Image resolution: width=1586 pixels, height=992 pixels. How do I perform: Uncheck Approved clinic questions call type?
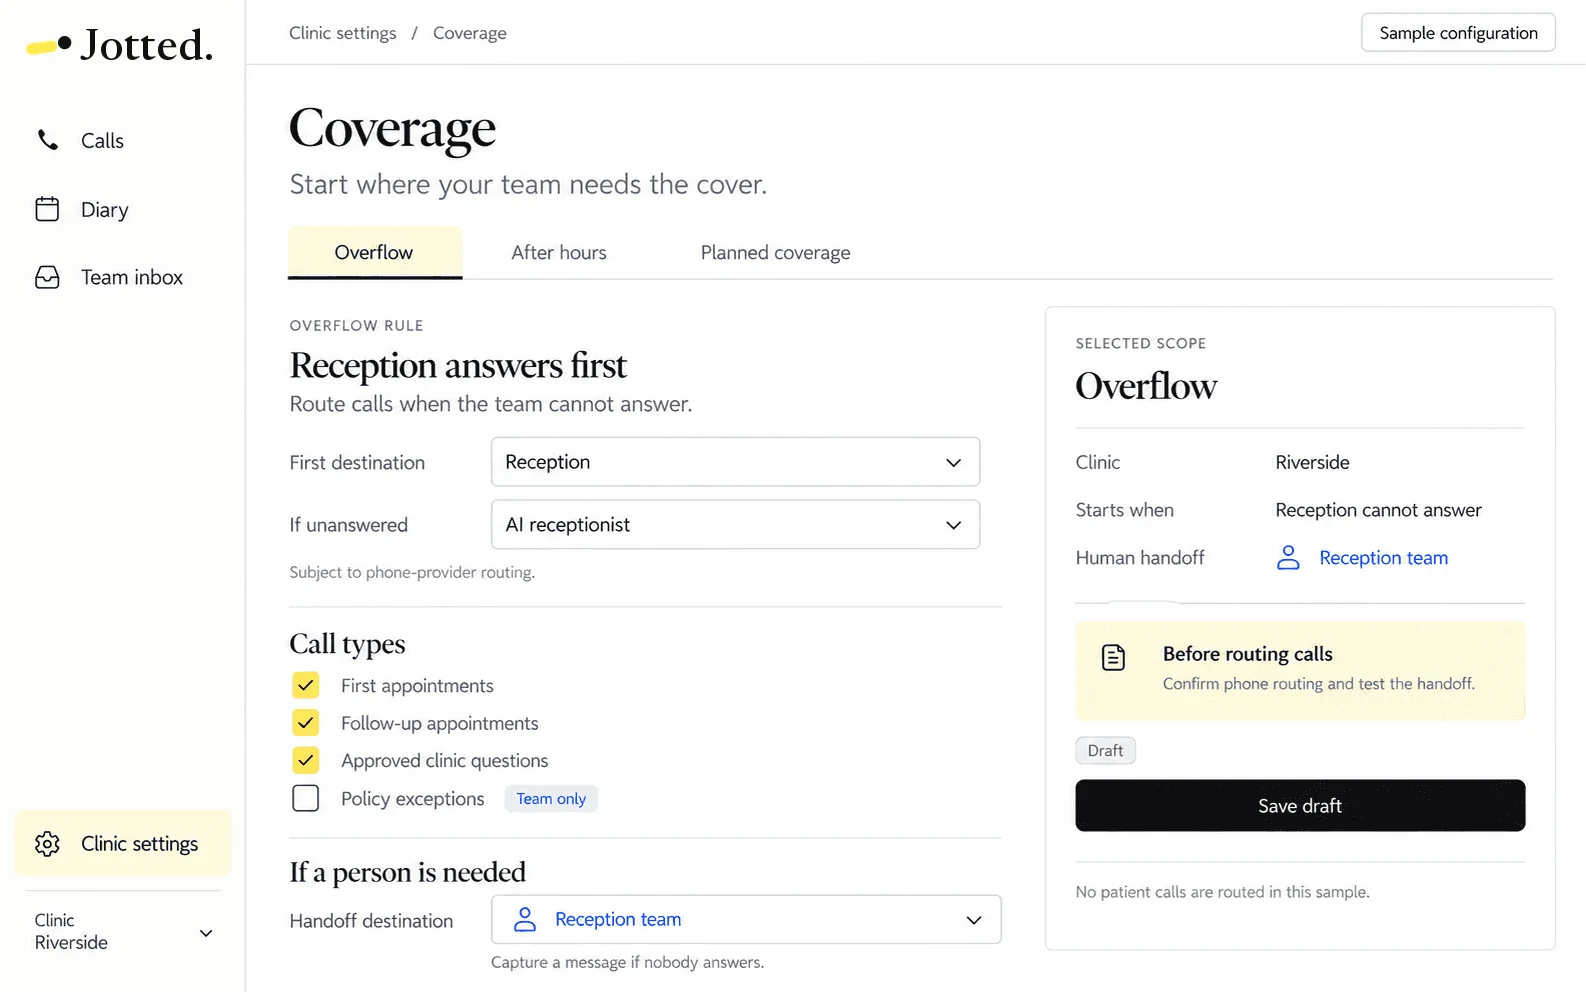306,761
